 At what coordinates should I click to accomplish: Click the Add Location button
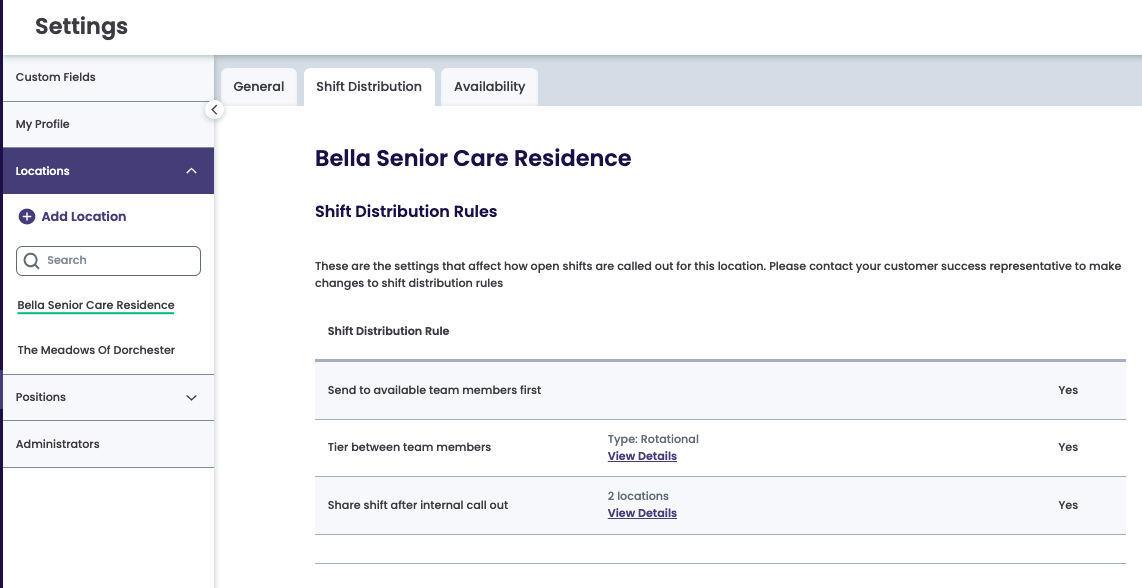point(84,216)
